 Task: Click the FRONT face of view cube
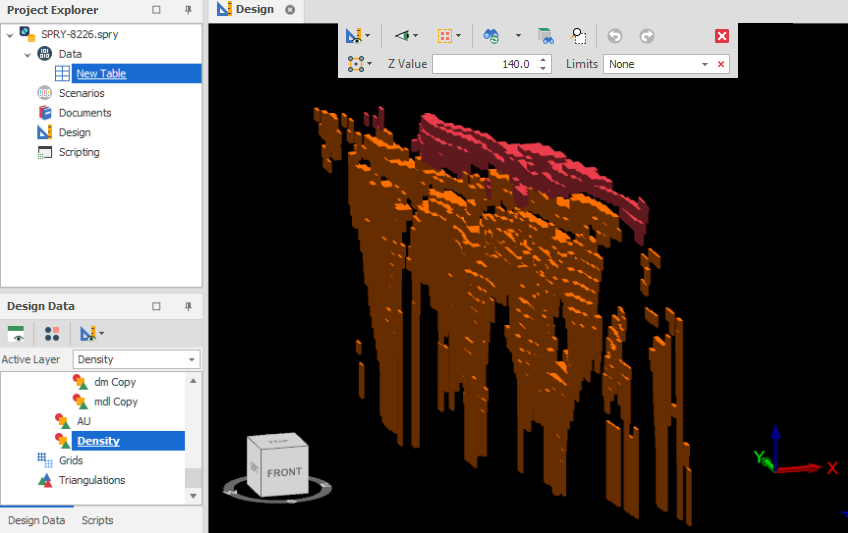pyautogui.click(x=283, y=472)
